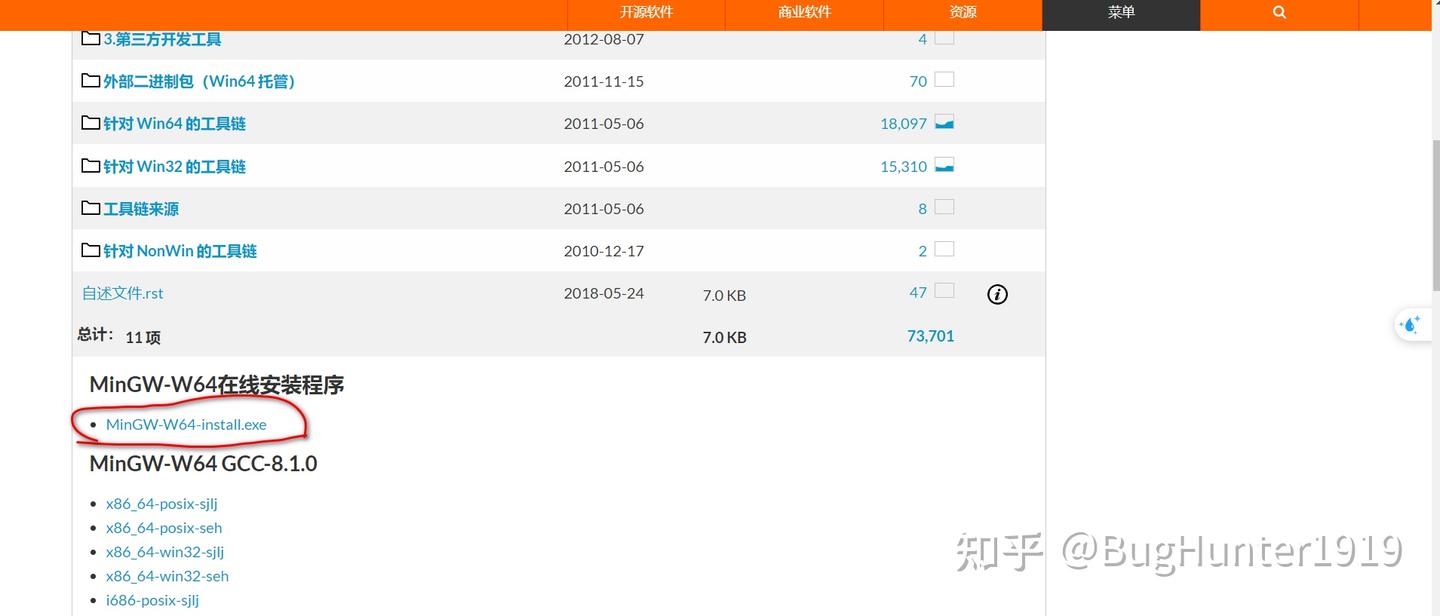Open the 资源 menu
Image resolution: width=1440 pixels, height=616 pixels.
point(962,13)
